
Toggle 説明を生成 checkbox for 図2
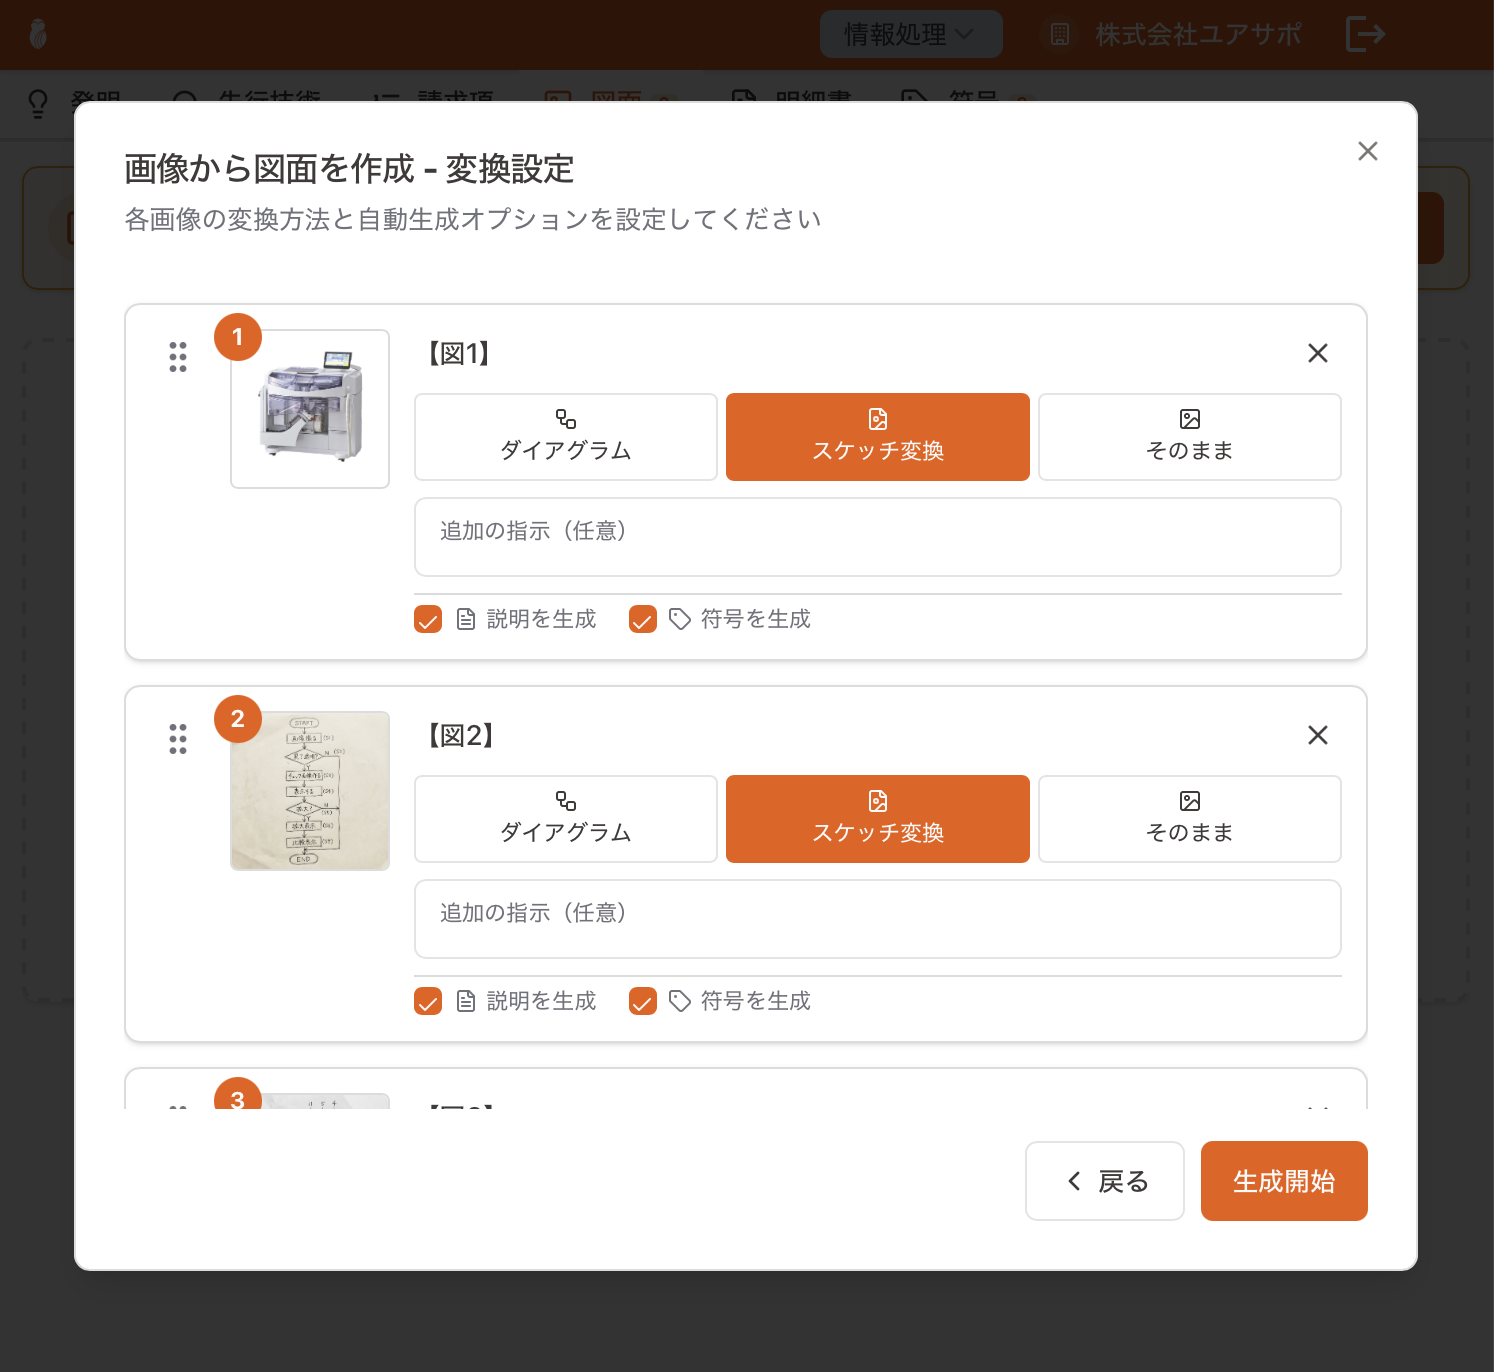(428, 1002)
